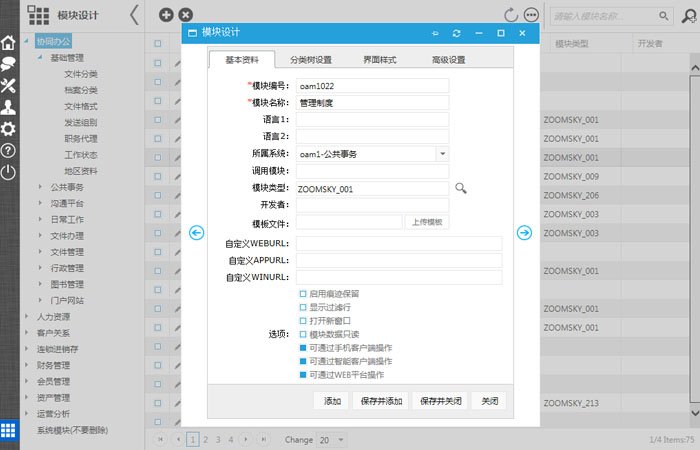Viewport: 700px width, 450px height.
Task: Click the 保存并关闭 button
Action: 440,401
